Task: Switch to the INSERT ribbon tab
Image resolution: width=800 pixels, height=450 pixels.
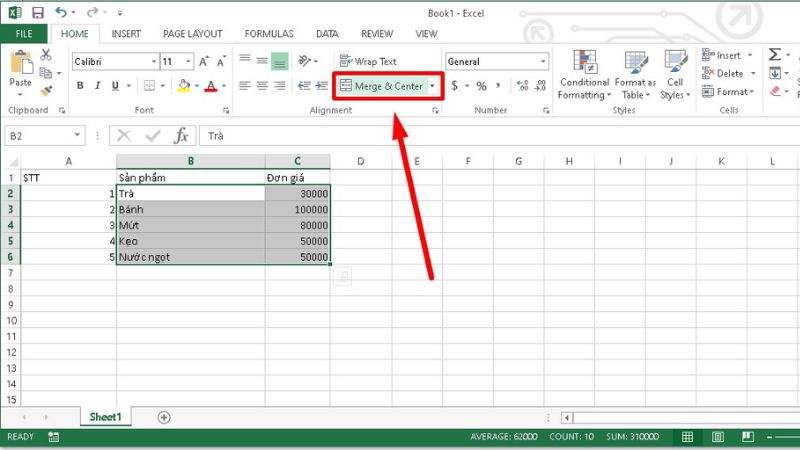Action: pos(126,34)
